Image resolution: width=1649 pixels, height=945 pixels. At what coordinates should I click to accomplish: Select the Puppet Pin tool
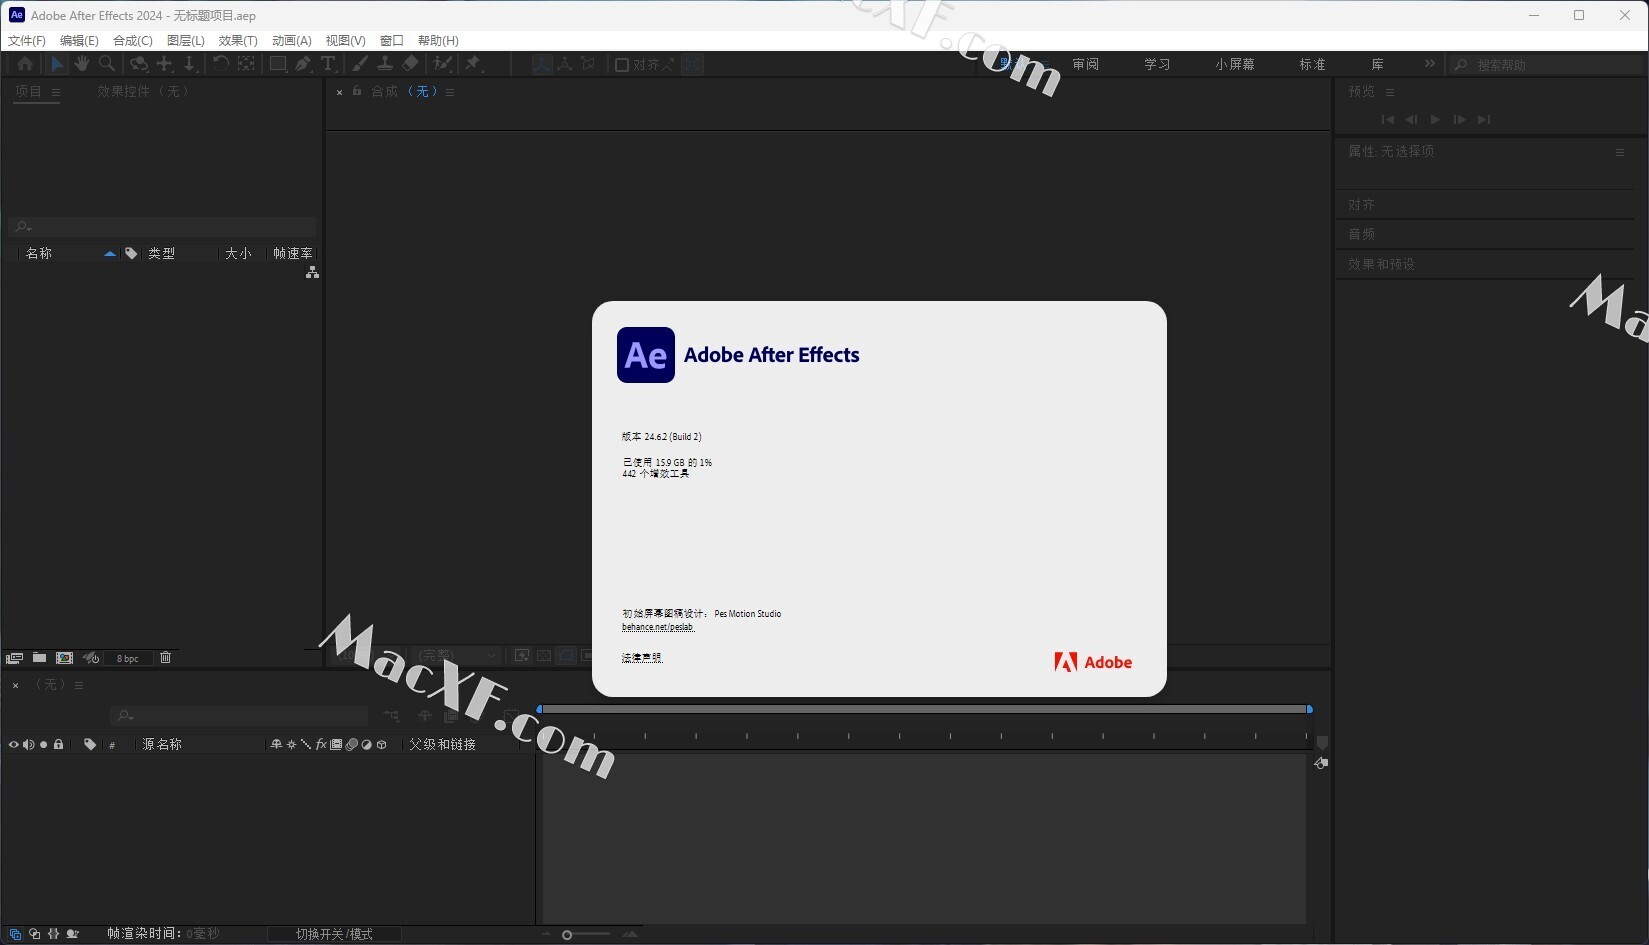tap(473, 64)
